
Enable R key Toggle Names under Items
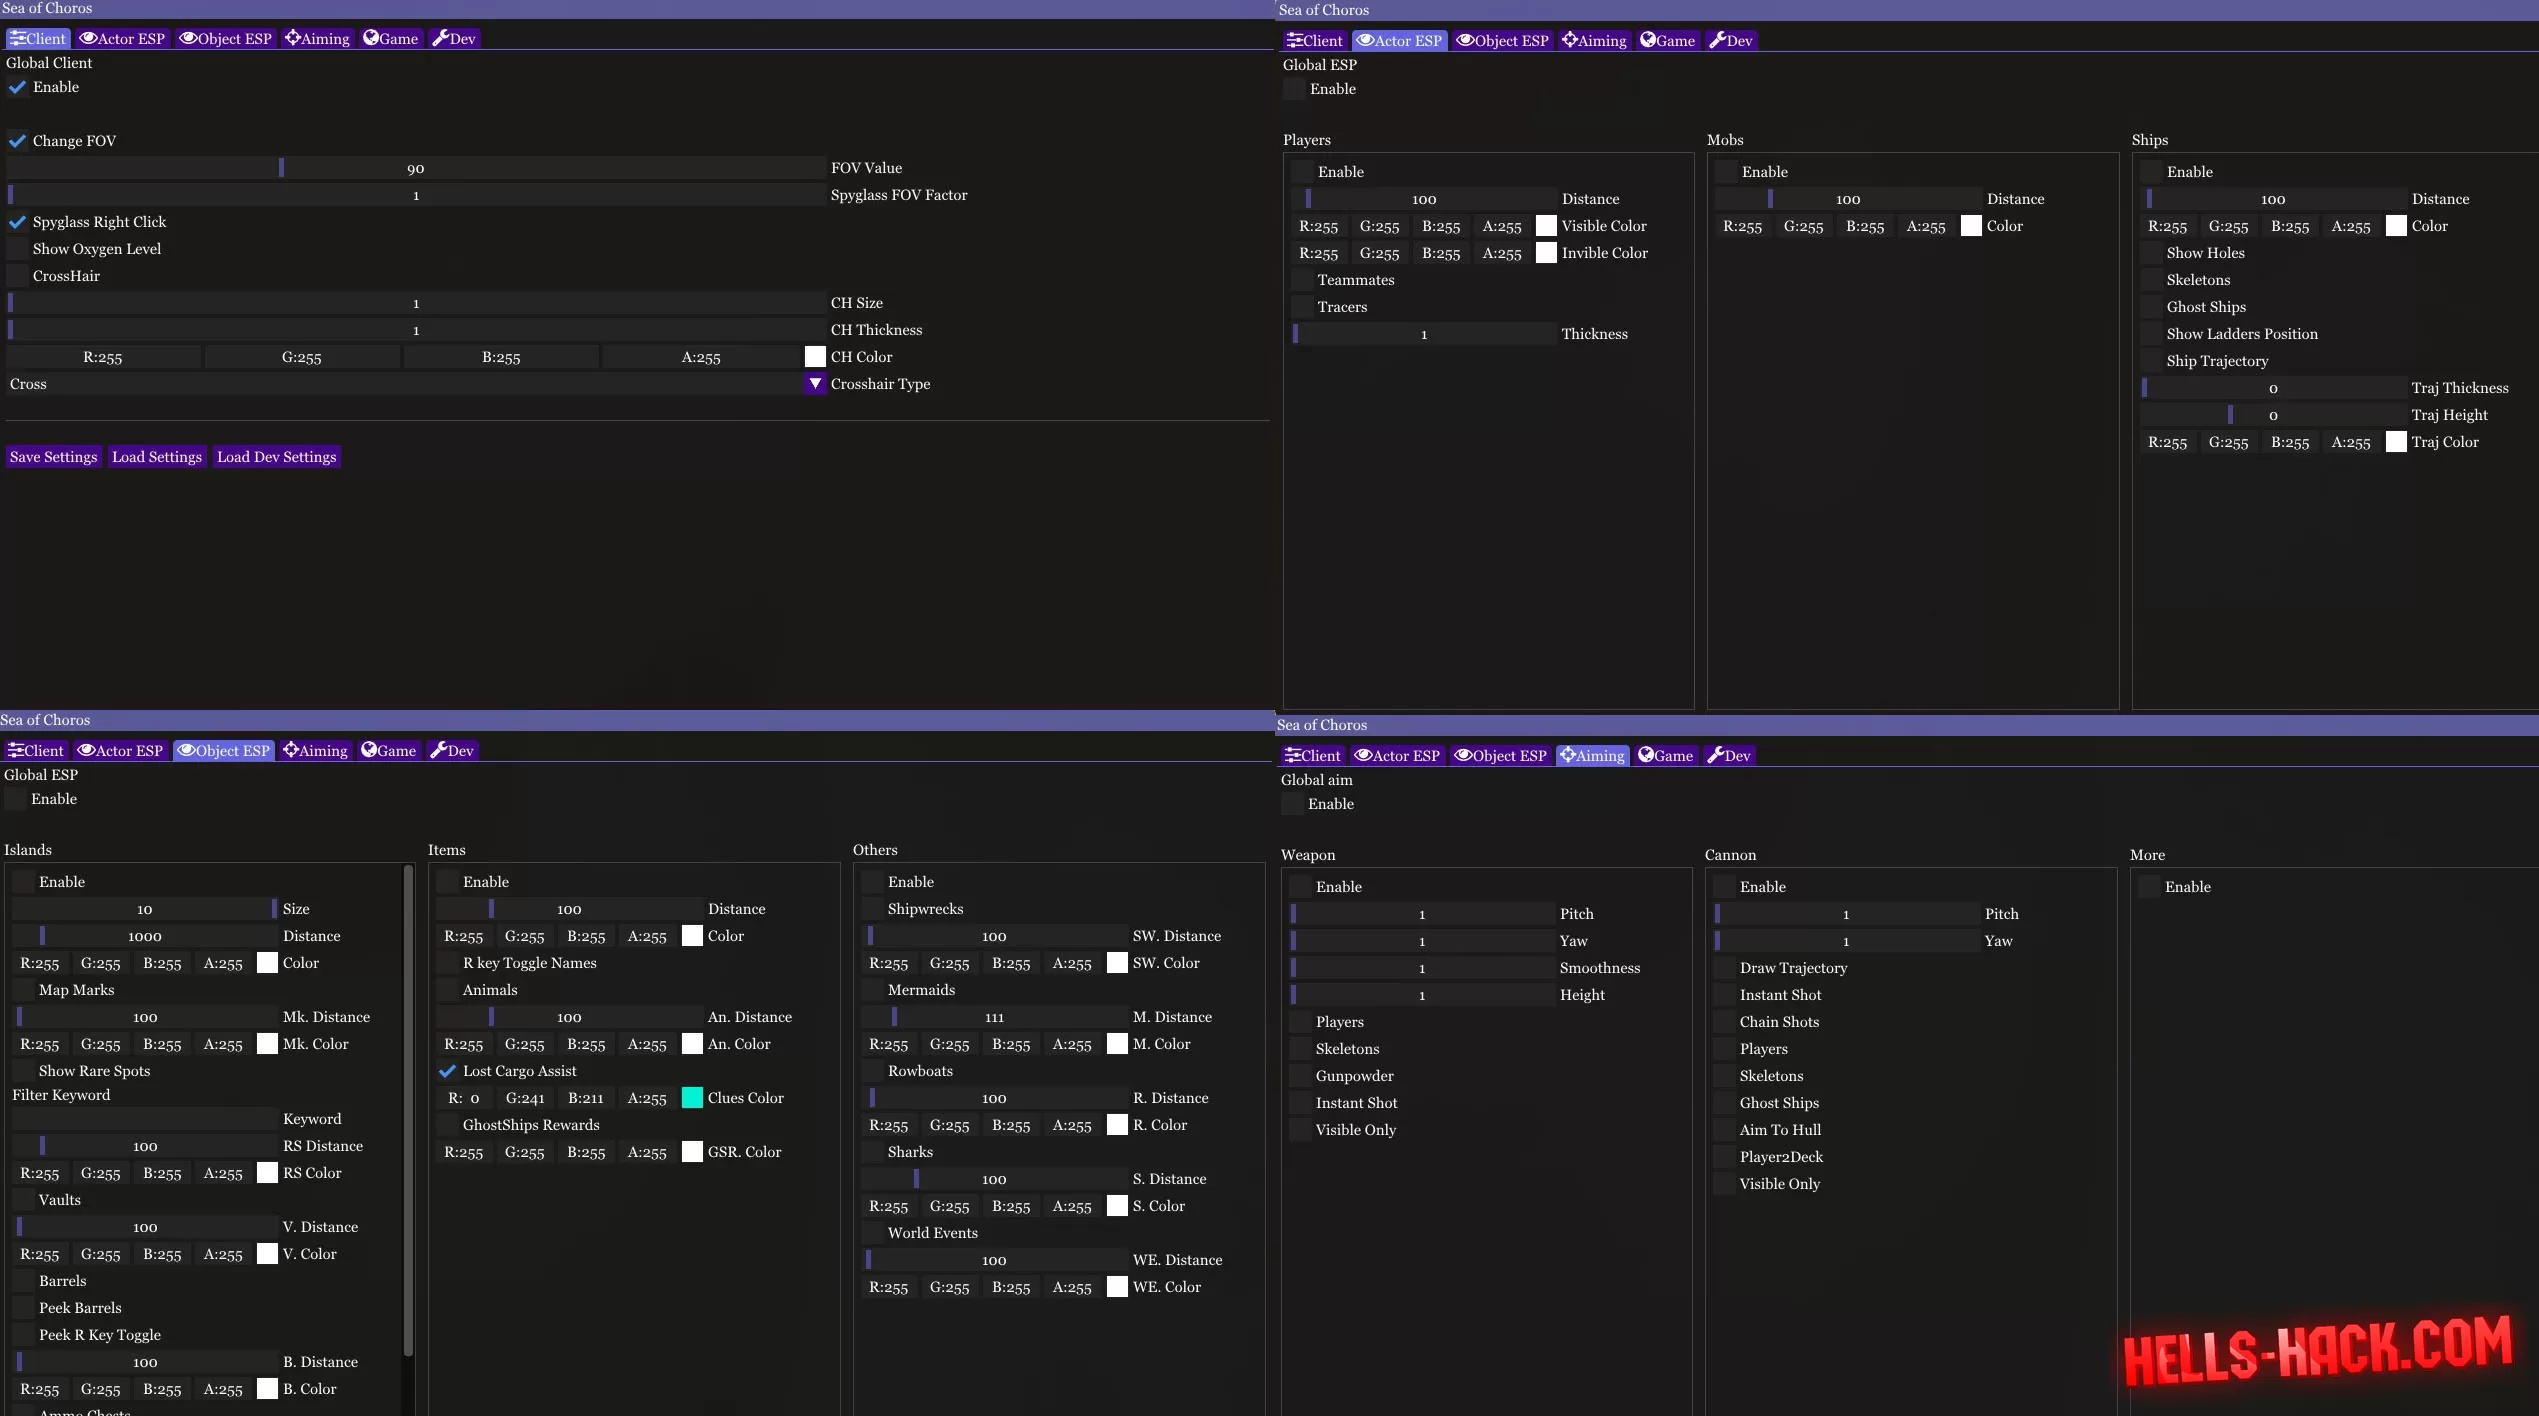(x=447, y=963)
